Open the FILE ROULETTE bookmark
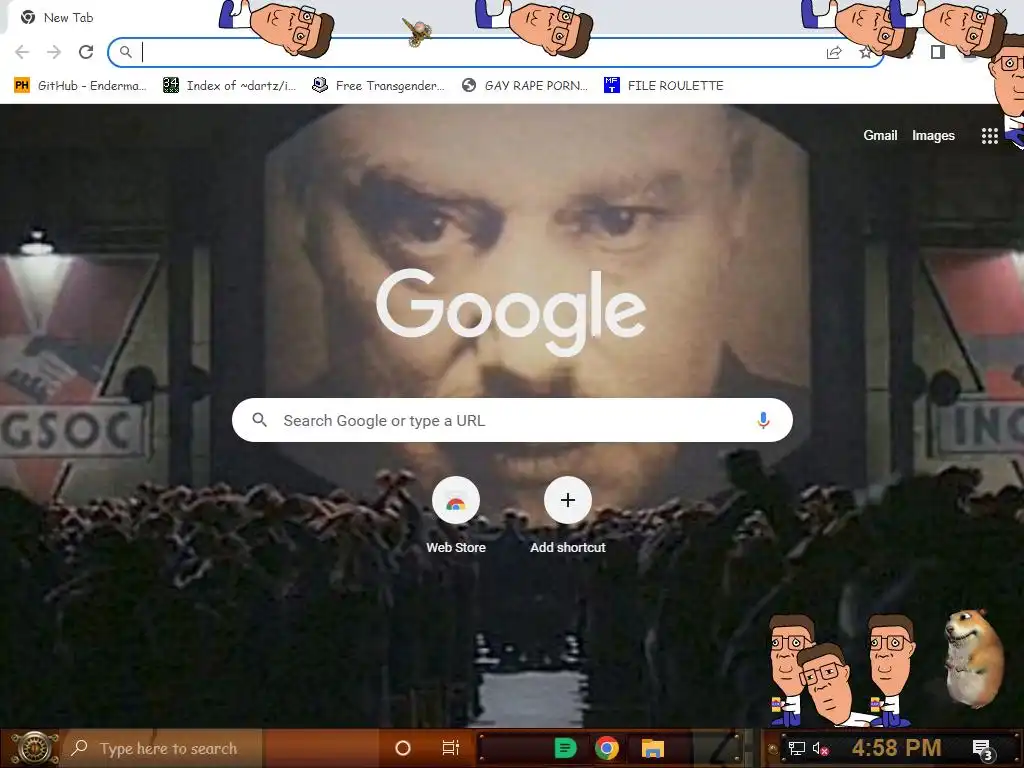Image resolution: width=1024 pixels, height=768 pixels. click(x=664, y=86)
